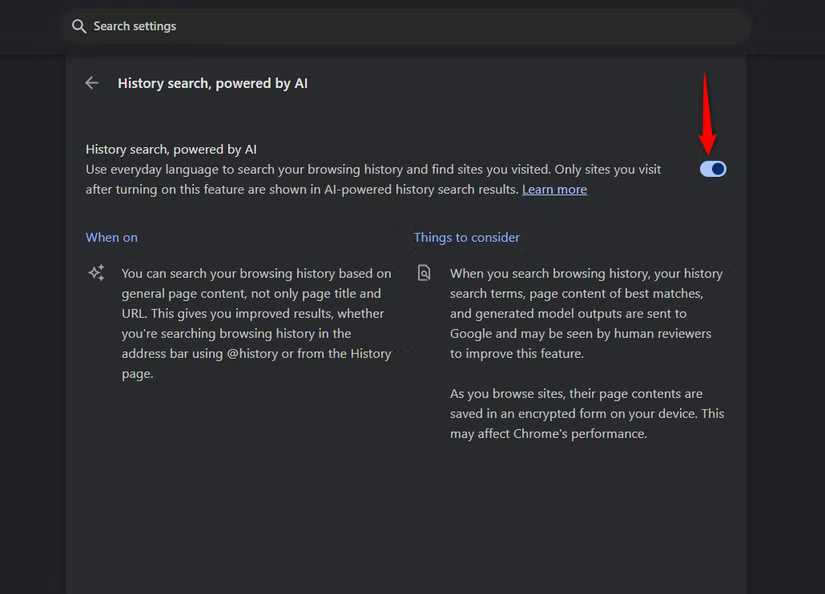This screenshot has height=594, width=825.
Task: Open the Learn more link
Action: (554, 189)
